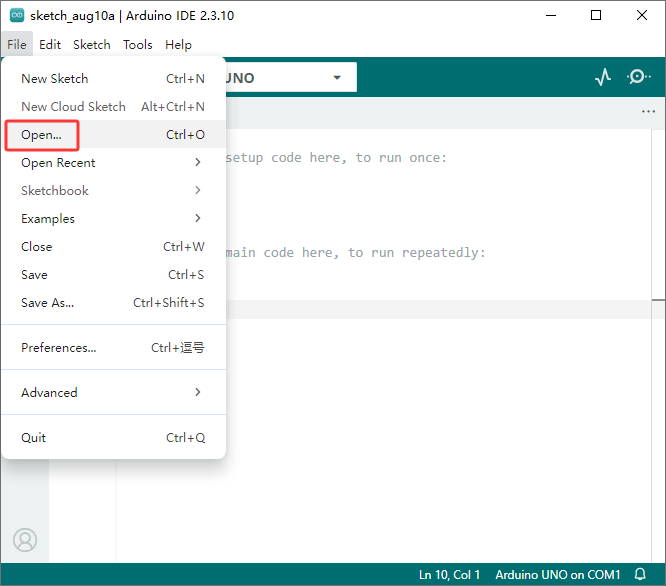Expand the Open Recent submenu
The image size is (666, 586).
tap(113, 162)
